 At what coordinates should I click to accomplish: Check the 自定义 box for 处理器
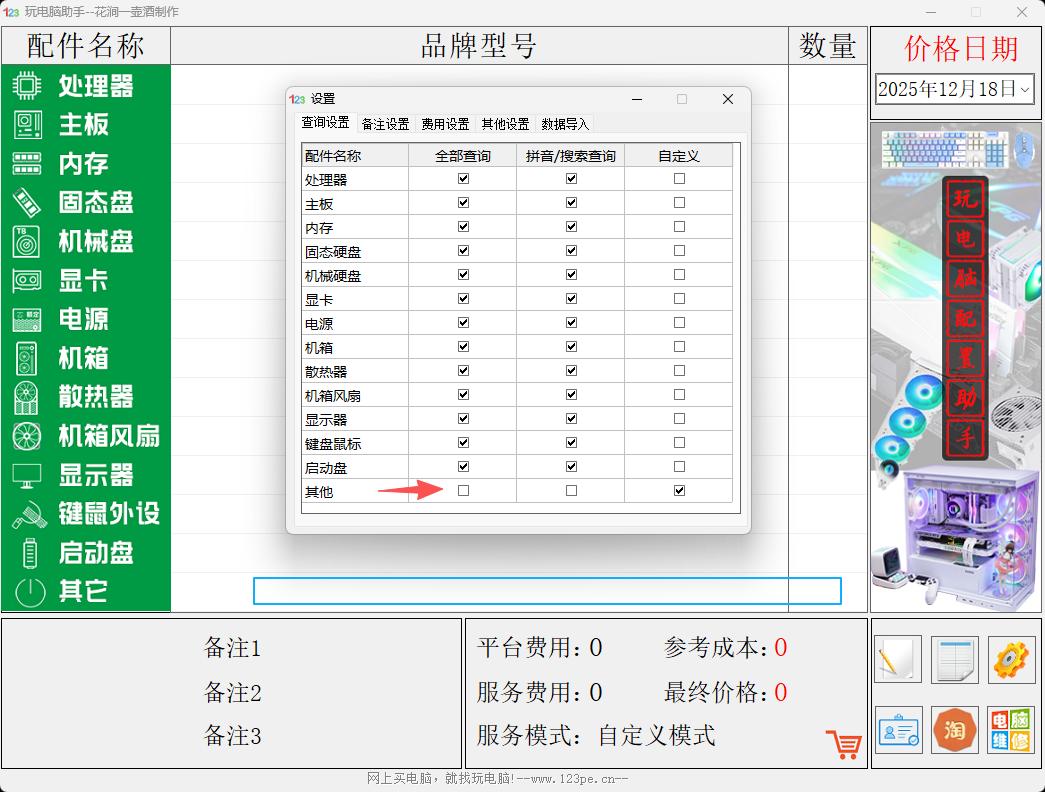click(x=679, y=178)
